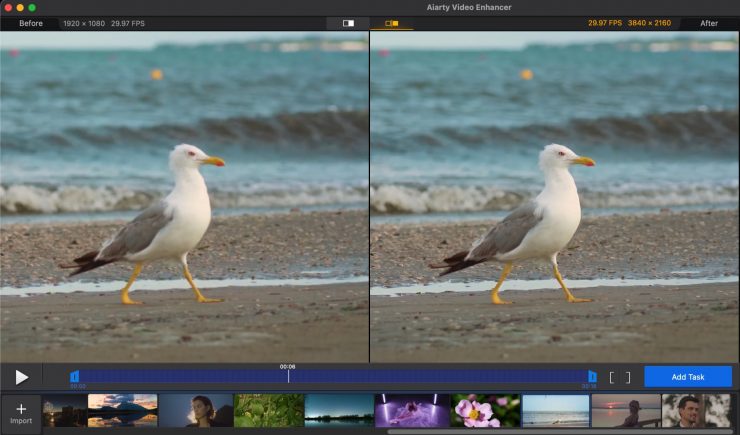Import a new video file
This screenshot has width=740, height=435.
point(21,413)
